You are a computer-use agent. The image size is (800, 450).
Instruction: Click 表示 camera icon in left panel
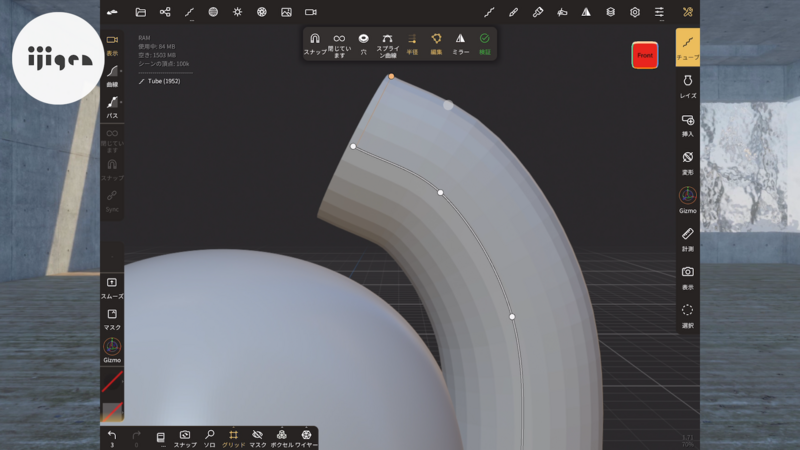point(112,45)
